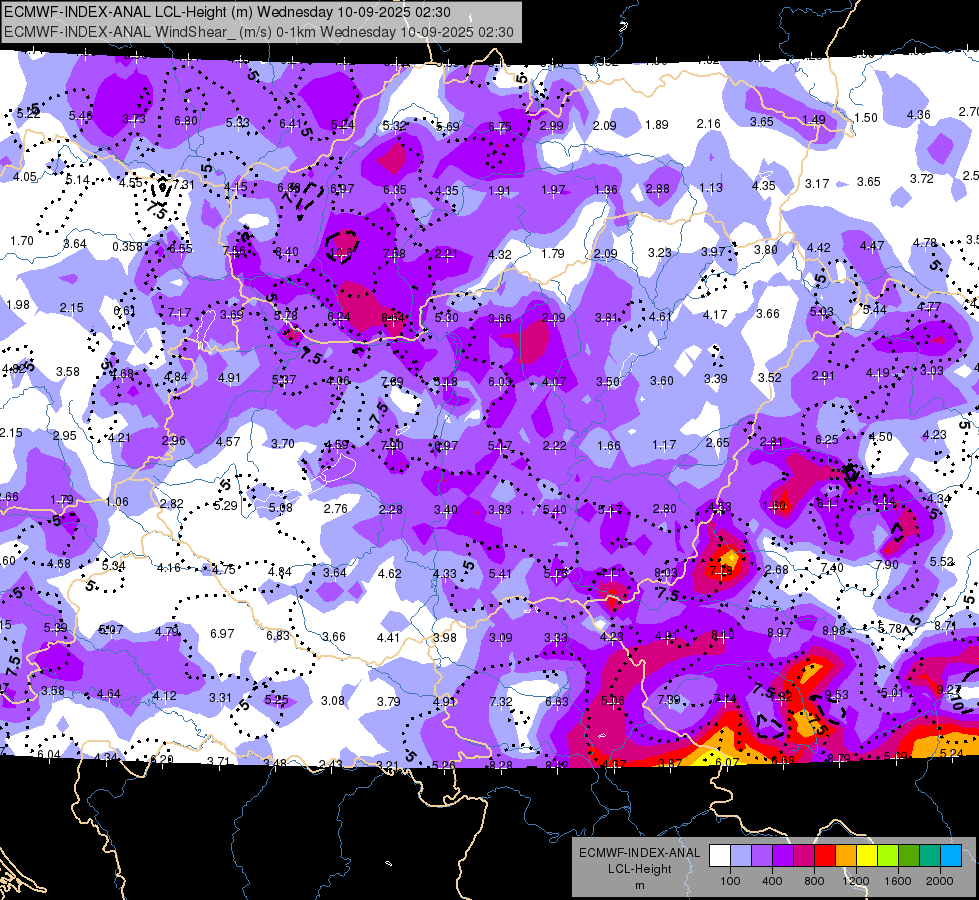Click the 2.65 map value
This screenshot has width=979, height=900.
pos(717,442)
